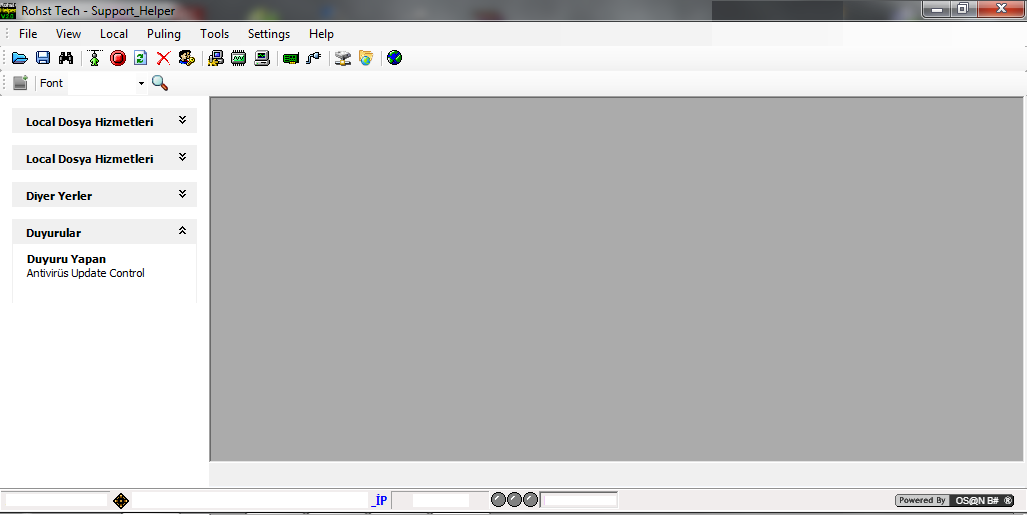Expand the topmost Local Dosya Hizmetleri panel
This screenshot has height=515, width=1027.
[183, 120]
